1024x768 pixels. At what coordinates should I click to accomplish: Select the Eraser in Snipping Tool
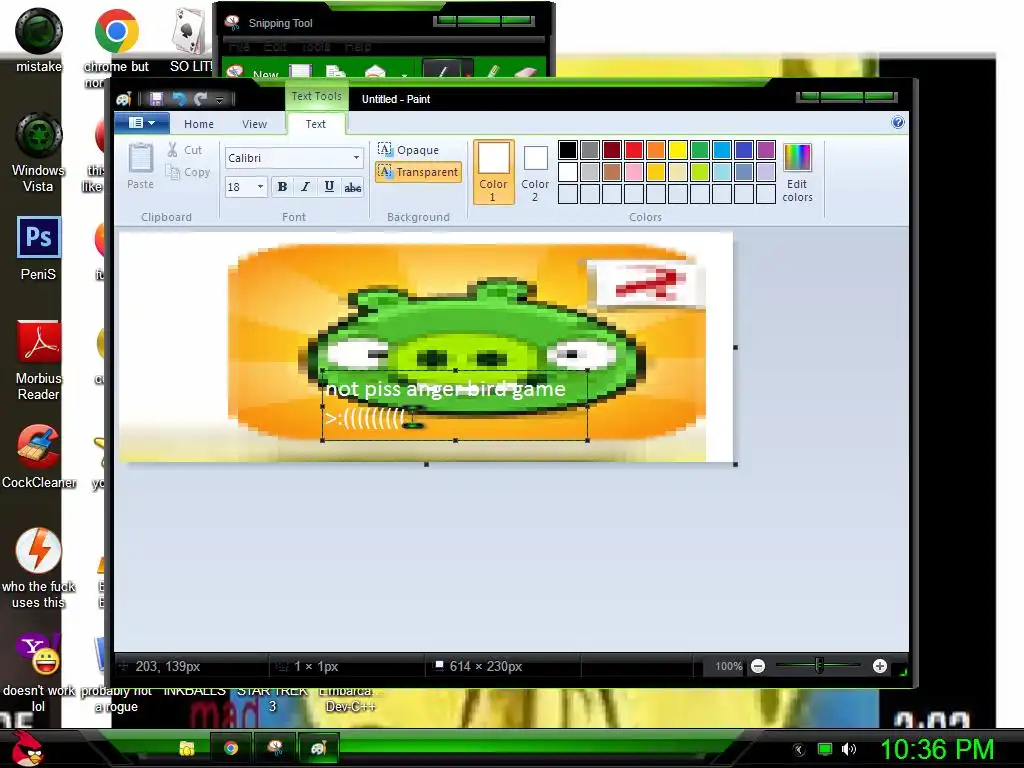(x=526, y=72)
